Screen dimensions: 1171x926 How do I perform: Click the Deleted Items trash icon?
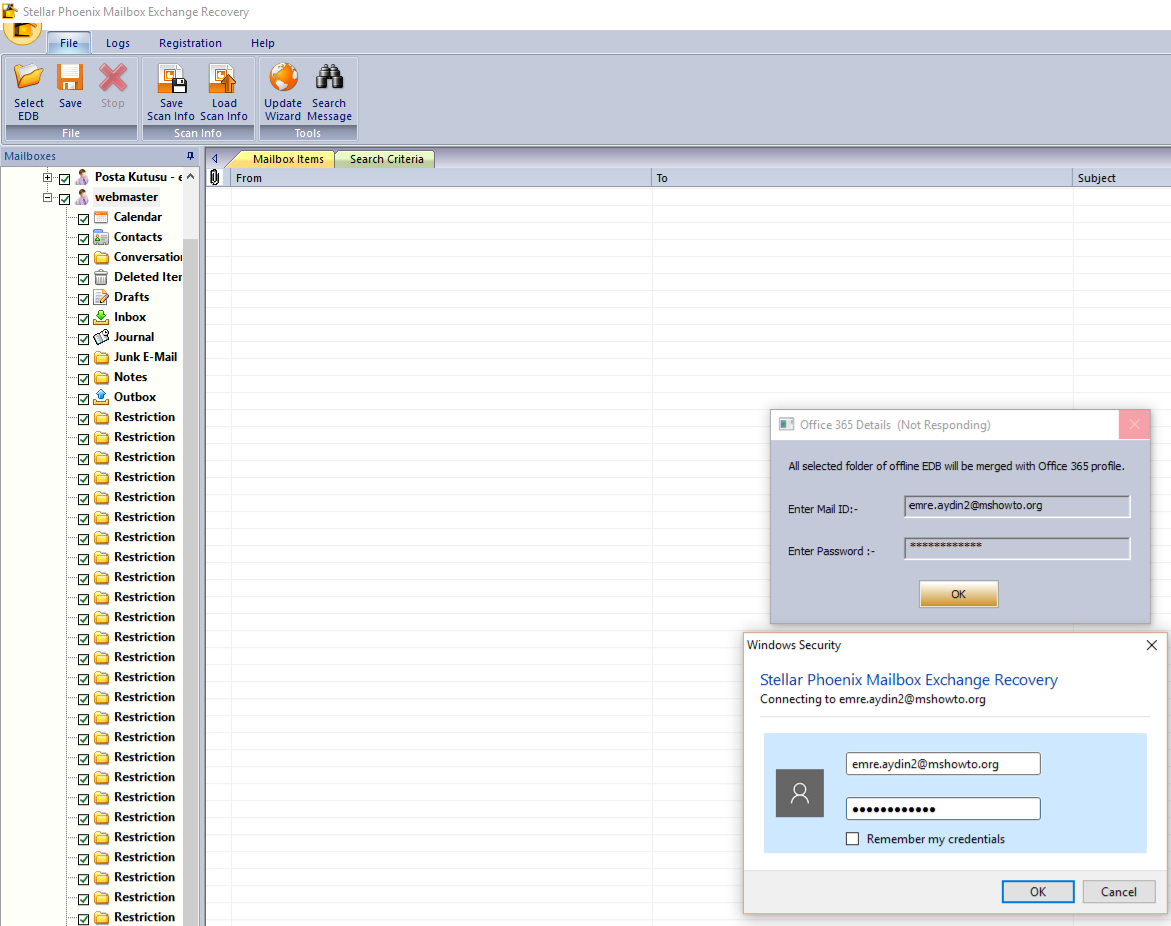[x=102, y=277]
